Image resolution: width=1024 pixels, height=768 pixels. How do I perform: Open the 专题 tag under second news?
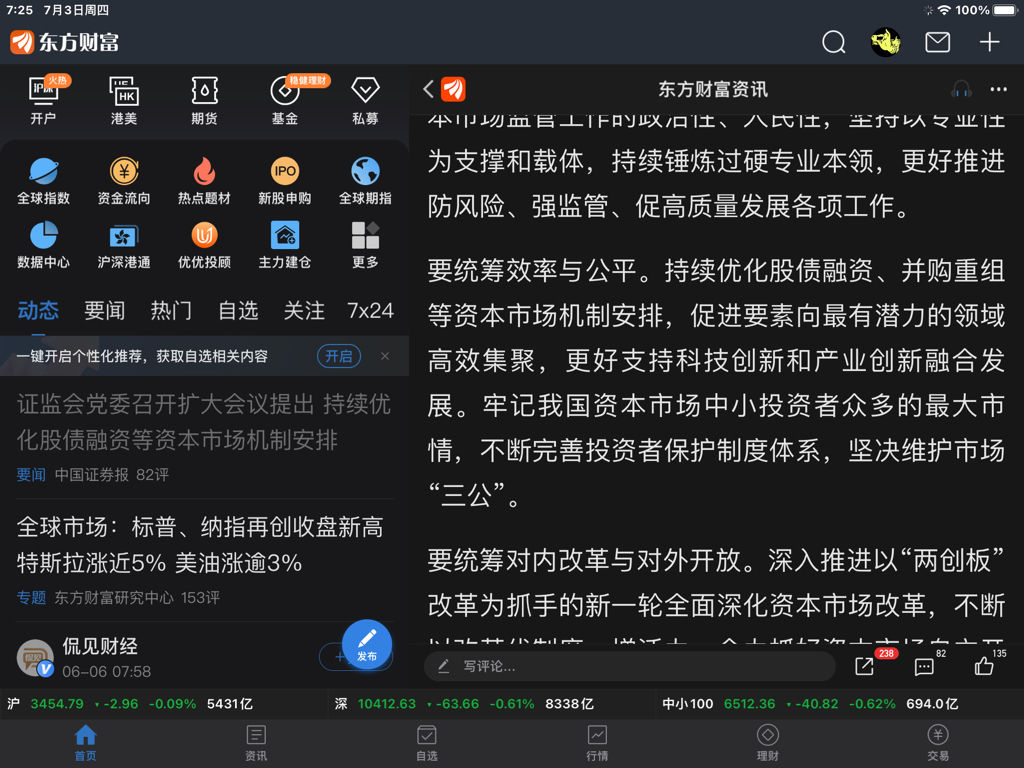[31, 598]
